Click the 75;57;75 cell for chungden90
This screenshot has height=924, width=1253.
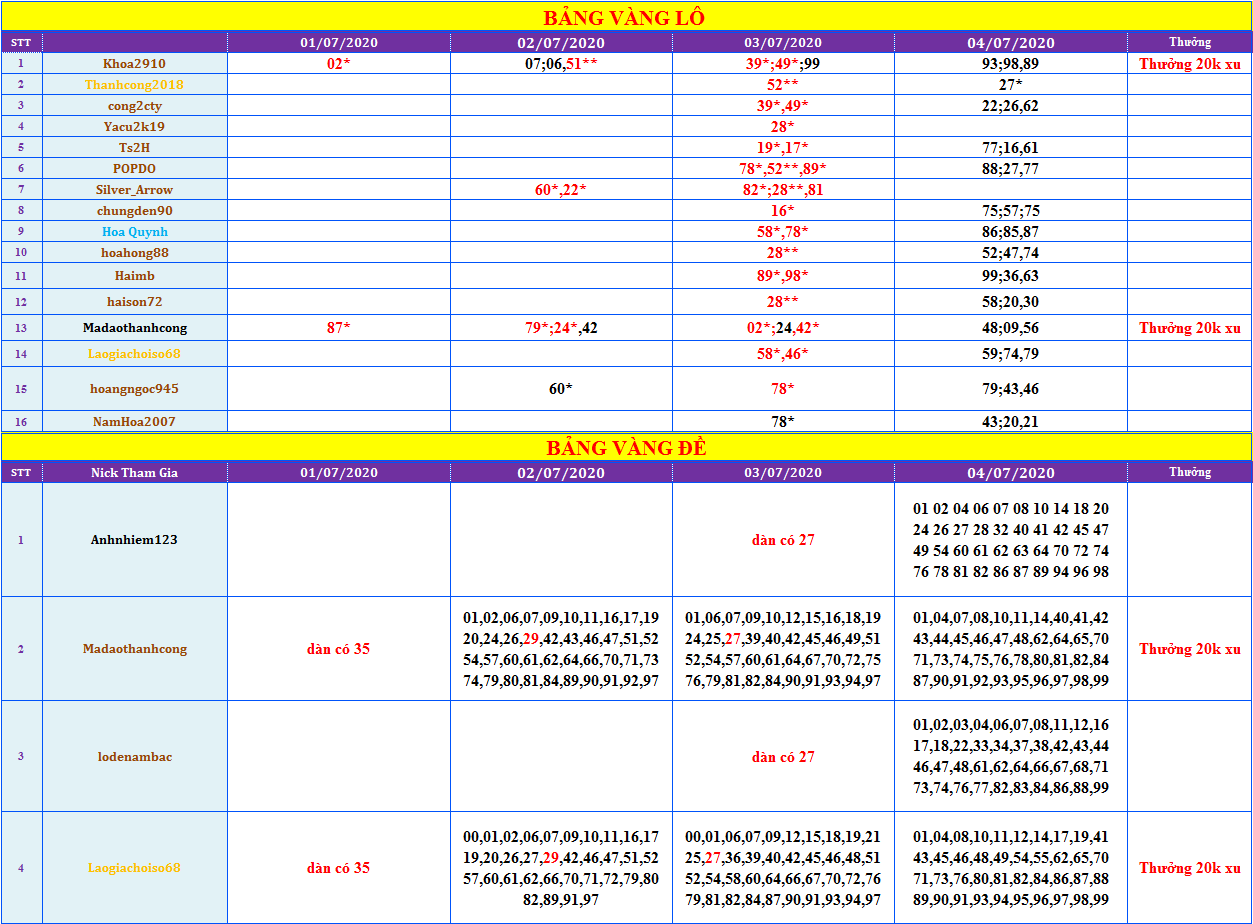click(1011, 211)
